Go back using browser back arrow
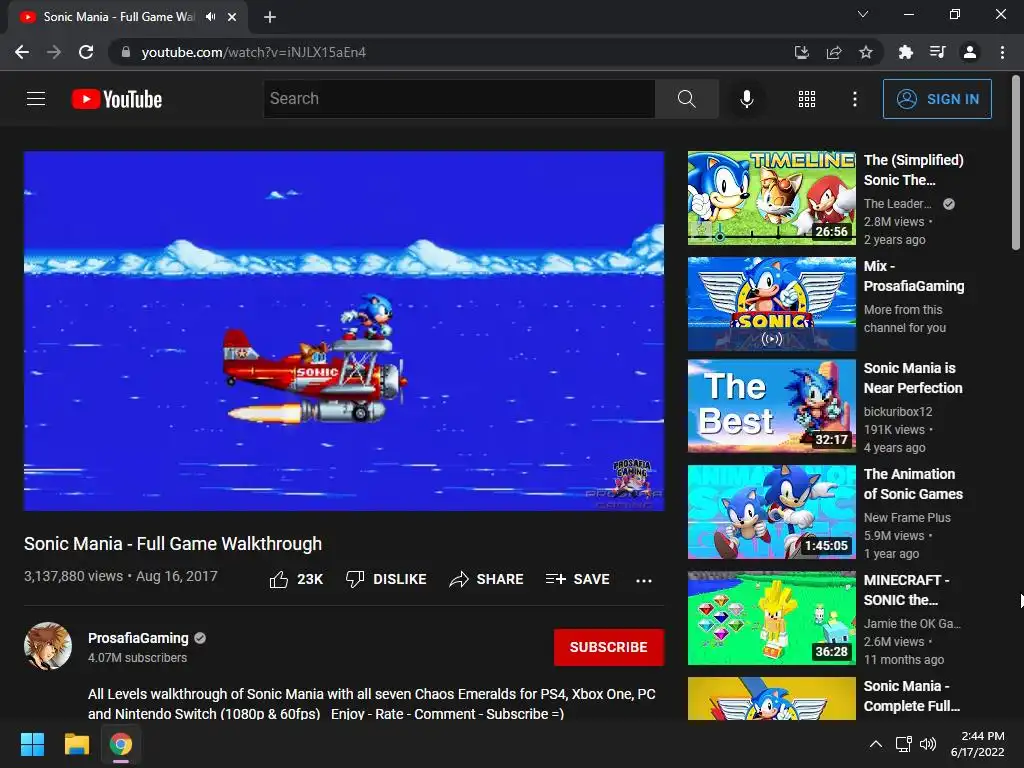The height and width of the screenshot is (768, 1024). point(22,52)
